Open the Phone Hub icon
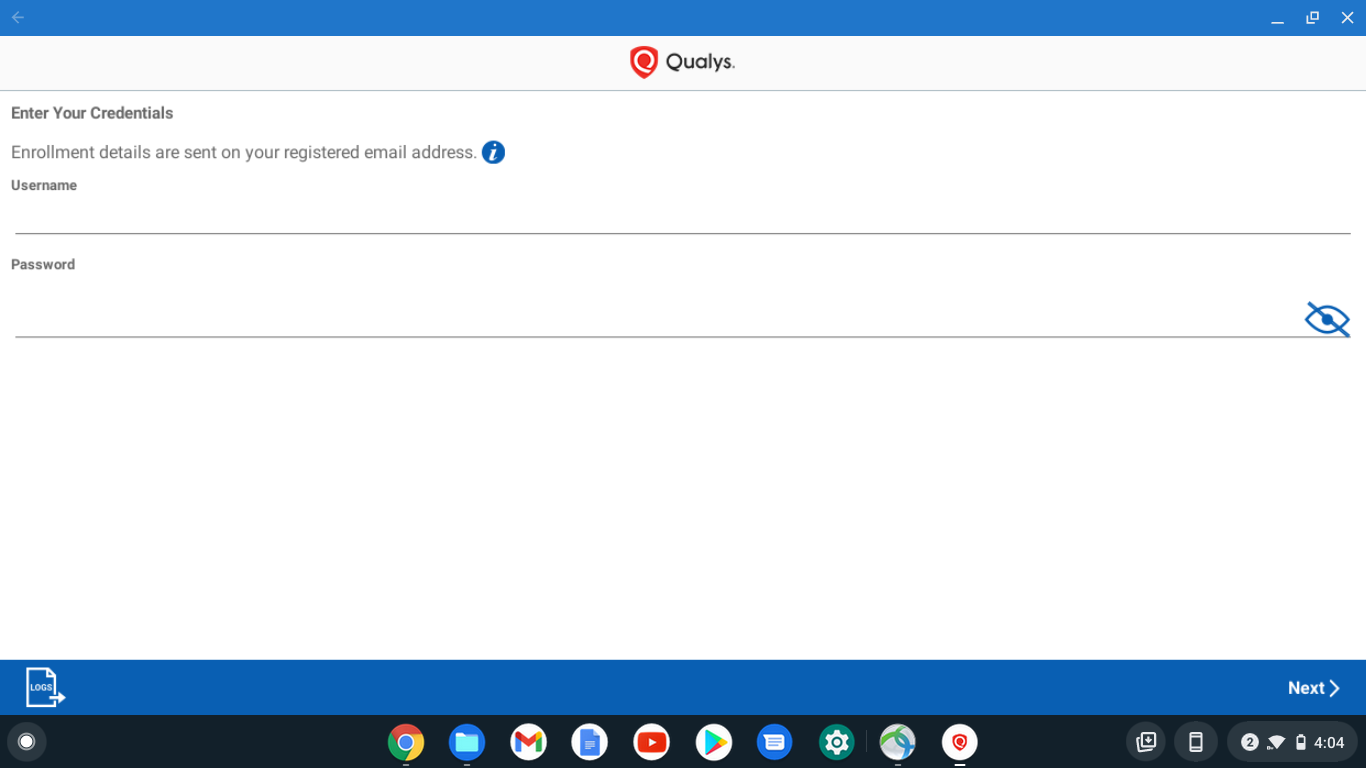Viewport: 1366px width, 768px height. coord(1195,742)
